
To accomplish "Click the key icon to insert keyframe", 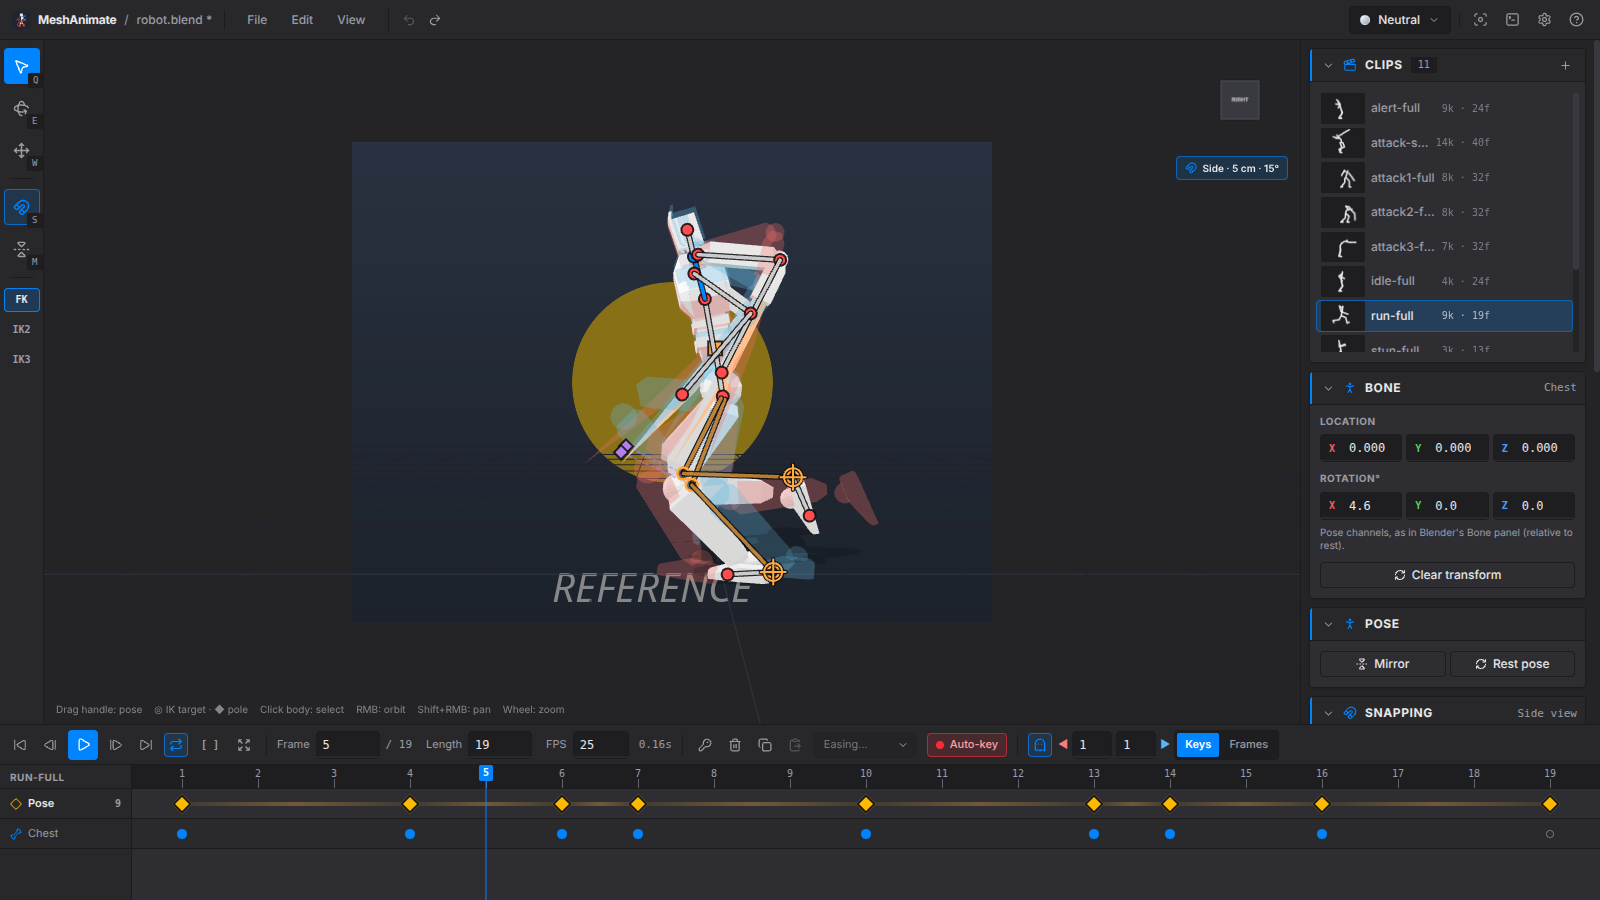I will point(705,745).
